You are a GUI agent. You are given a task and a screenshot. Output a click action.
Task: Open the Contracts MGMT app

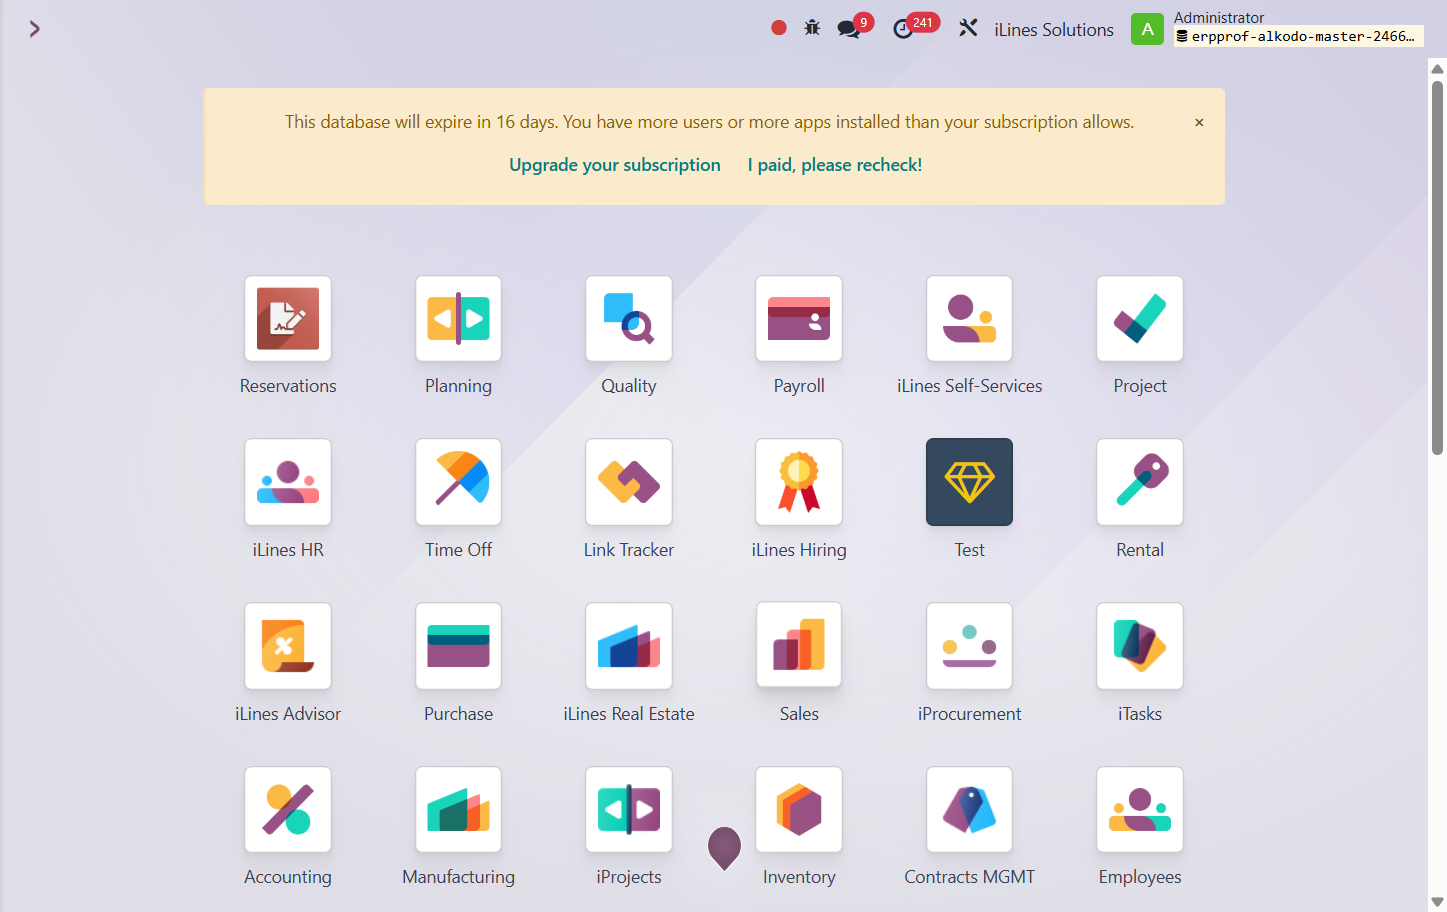969,810
